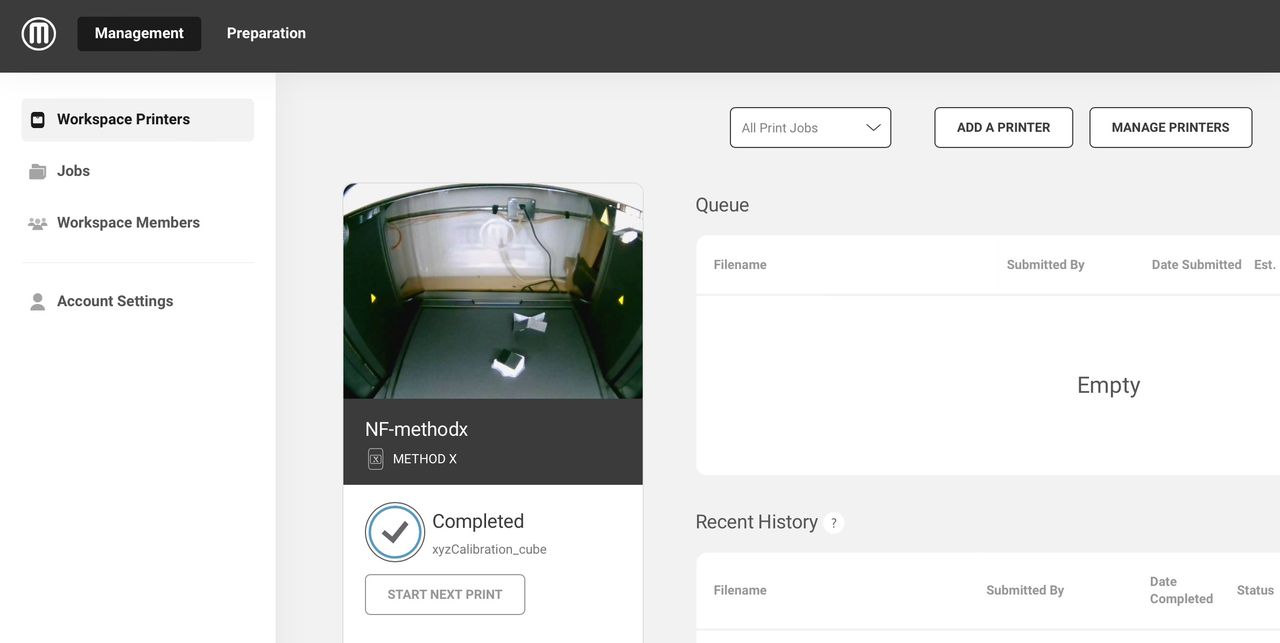Click the NF-methodx printer name
This screenshot has height=643, width=1280.
[x=416, y=429]
